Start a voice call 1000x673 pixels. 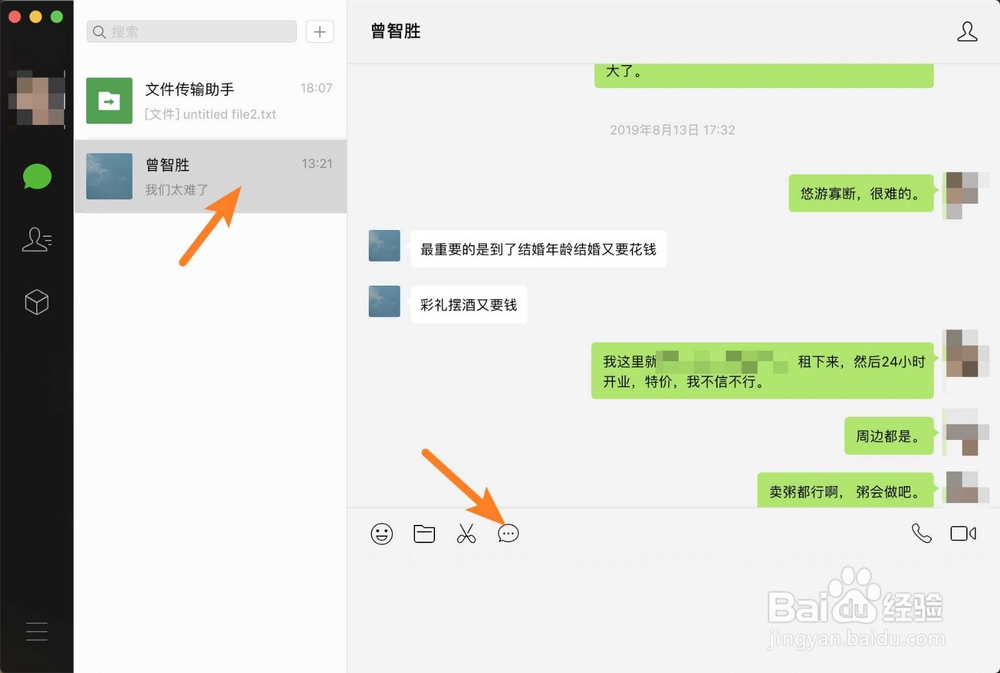[921, 533]
